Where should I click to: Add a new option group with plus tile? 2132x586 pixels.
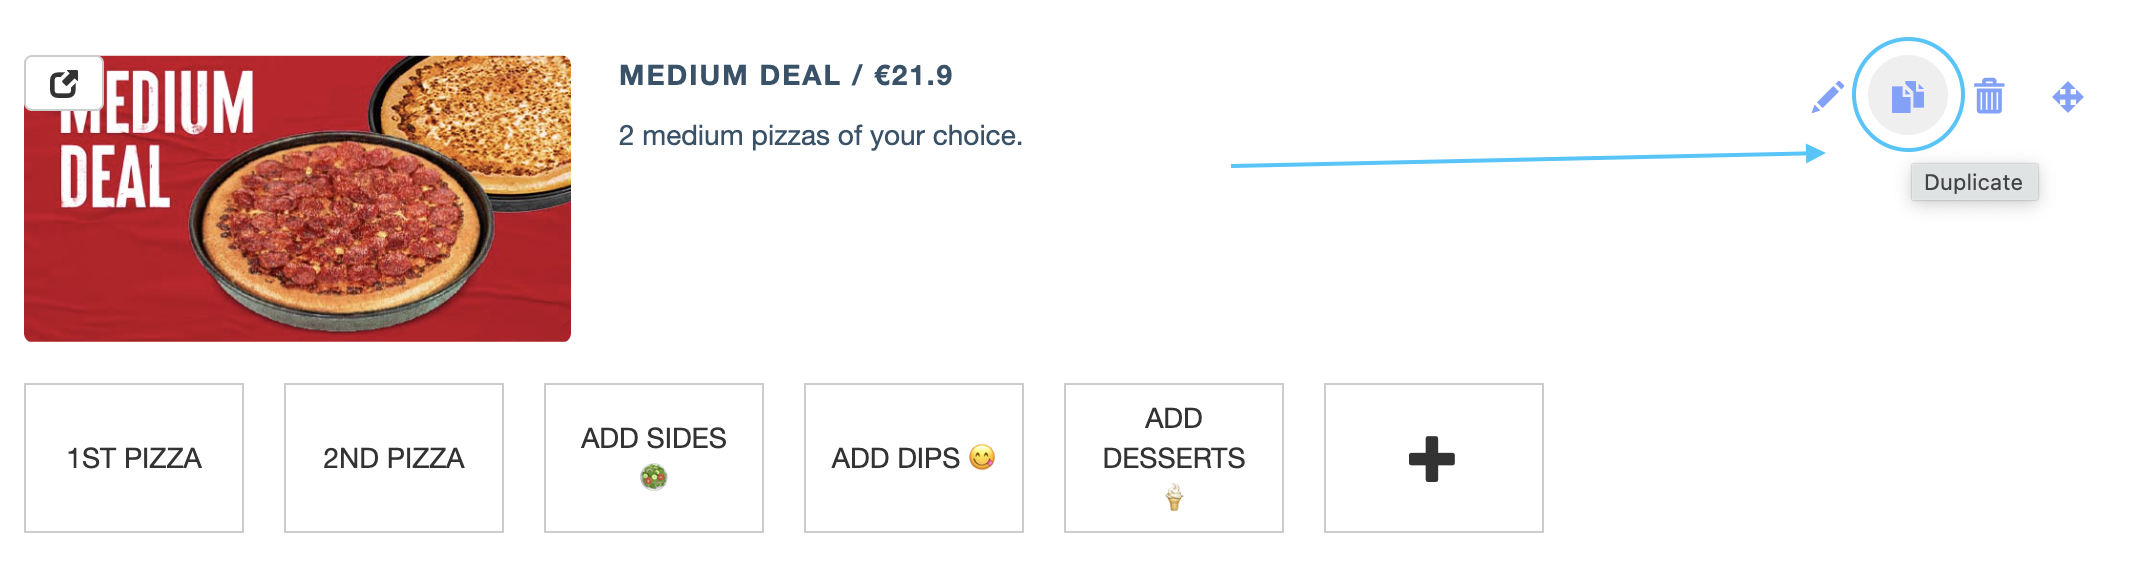click(x=1433, y=458)
